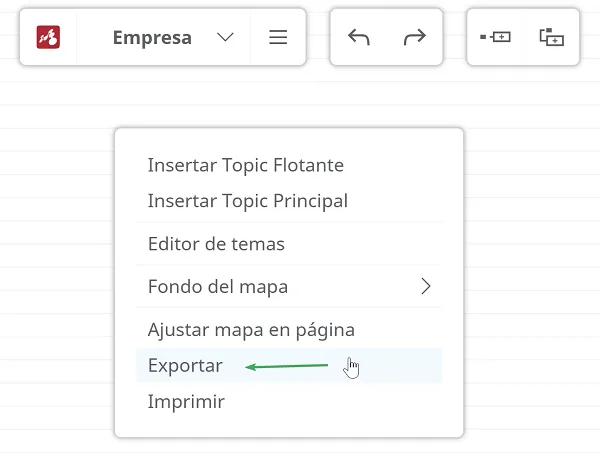The width and height of the screenshot is (600, 458).
Task: Add a child topic from the toolbar
Action: point(552,37)
